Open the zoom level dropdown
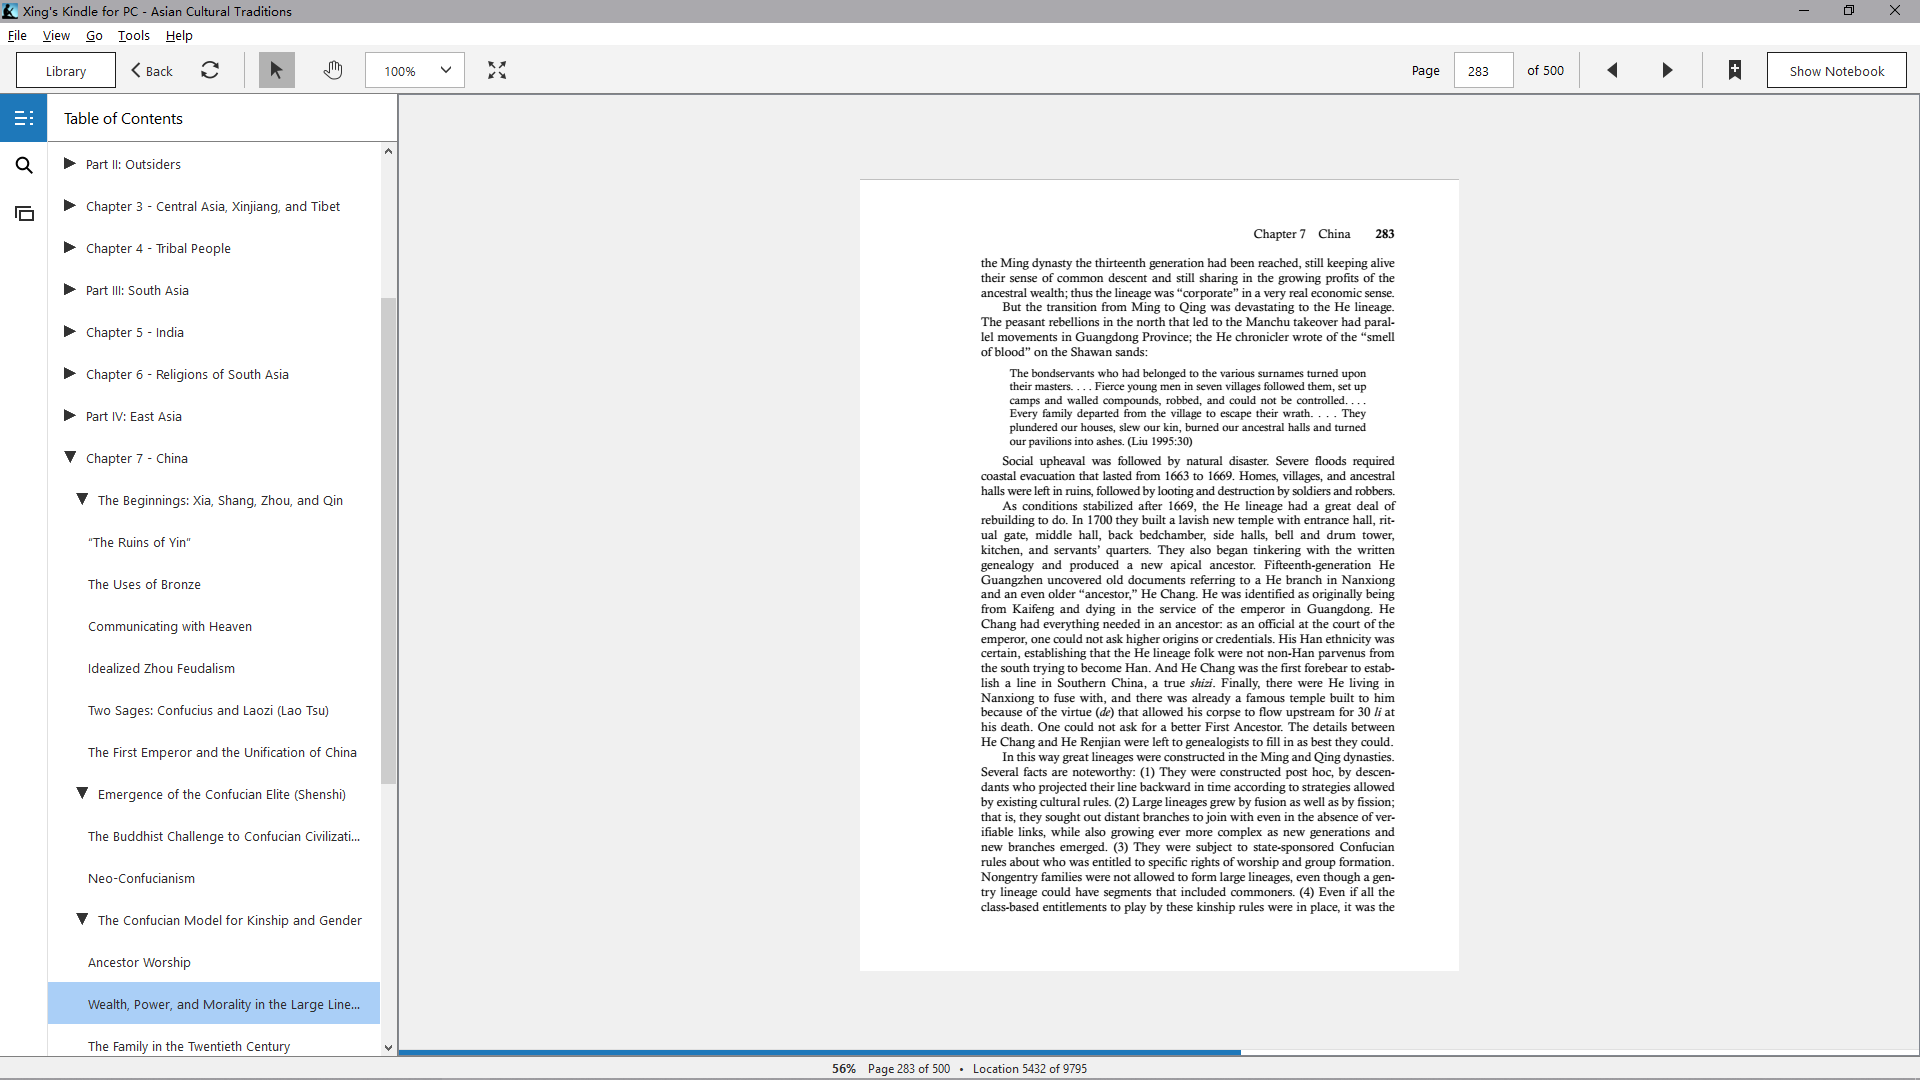Image resolution: width=1920 pixels, height=1080 pixels. pos(415,70)
